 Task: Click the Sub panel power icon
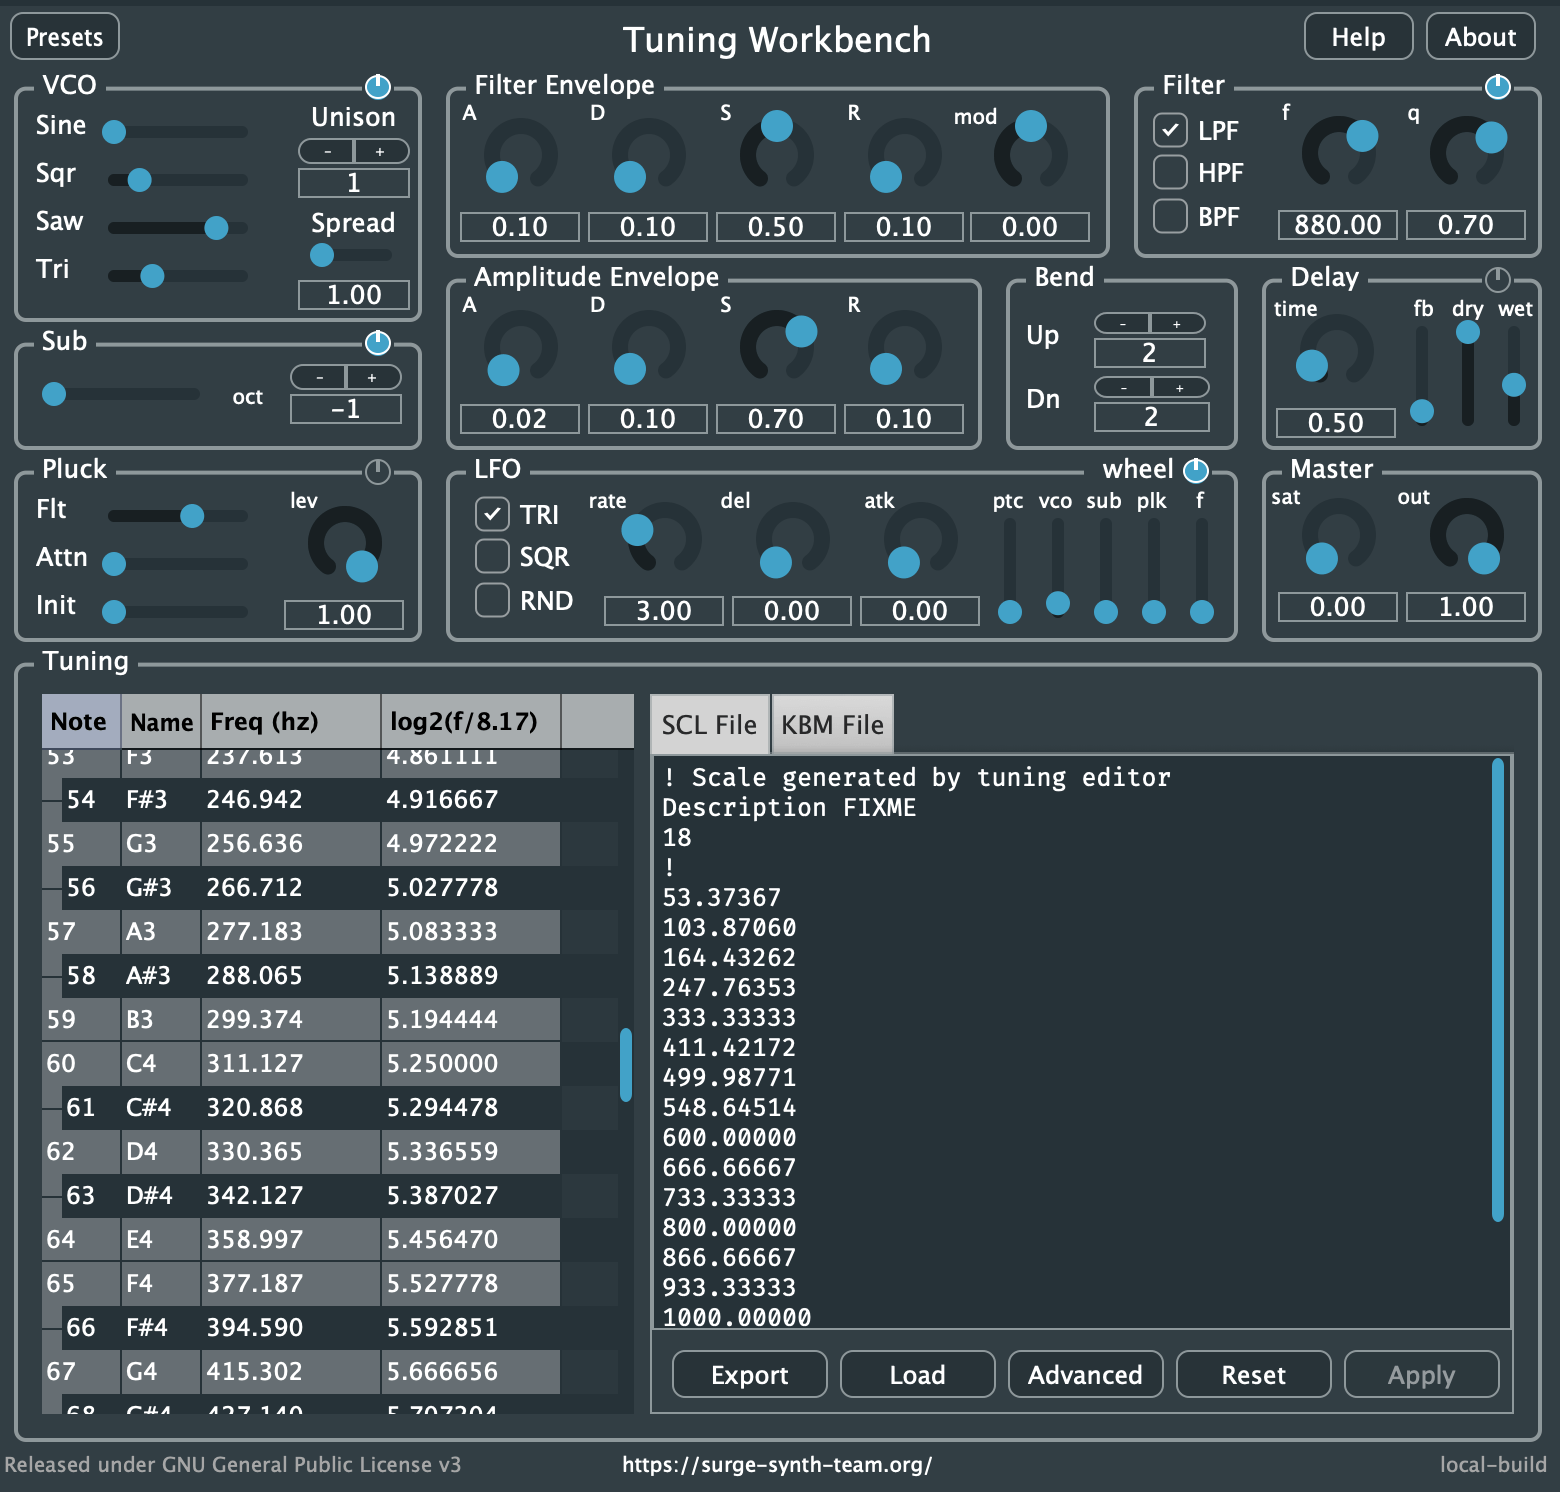[x=378, y=343]
